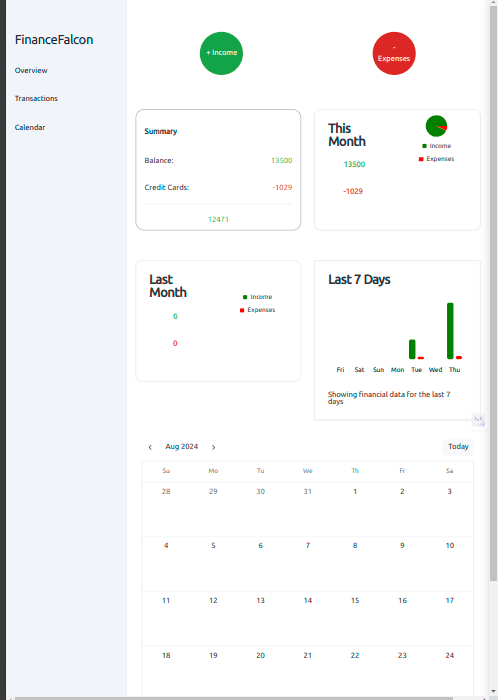Toggle Expenses legend in This Month card
The width and height of the screenshot is (498, 700).
(x=436, y=159)
